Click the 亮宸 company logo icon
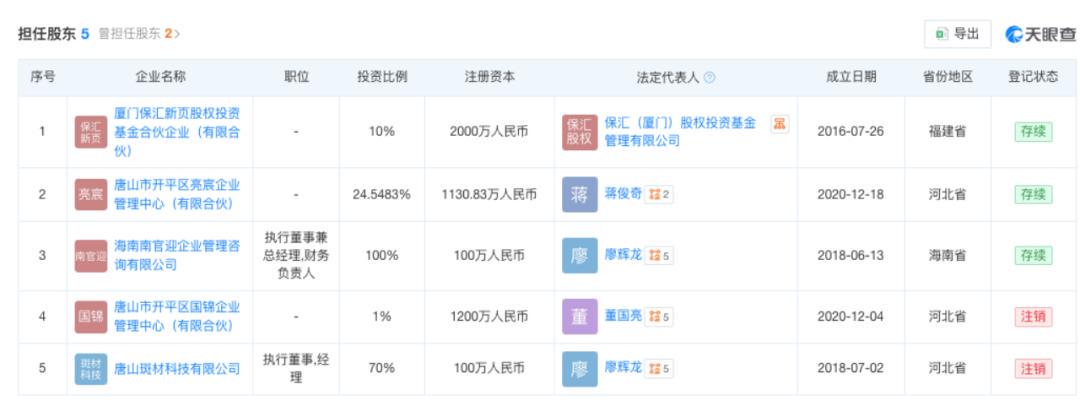Image resolution: width=1080 pixels, height=406 pixels. click(x=90, y=194)
